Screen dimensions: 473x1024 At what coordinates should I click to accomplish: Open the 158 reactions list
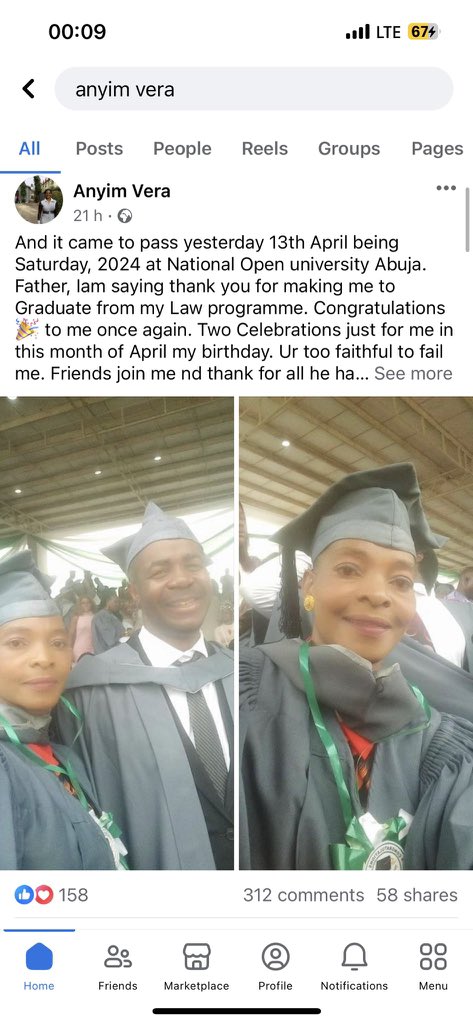pos(51,895)
